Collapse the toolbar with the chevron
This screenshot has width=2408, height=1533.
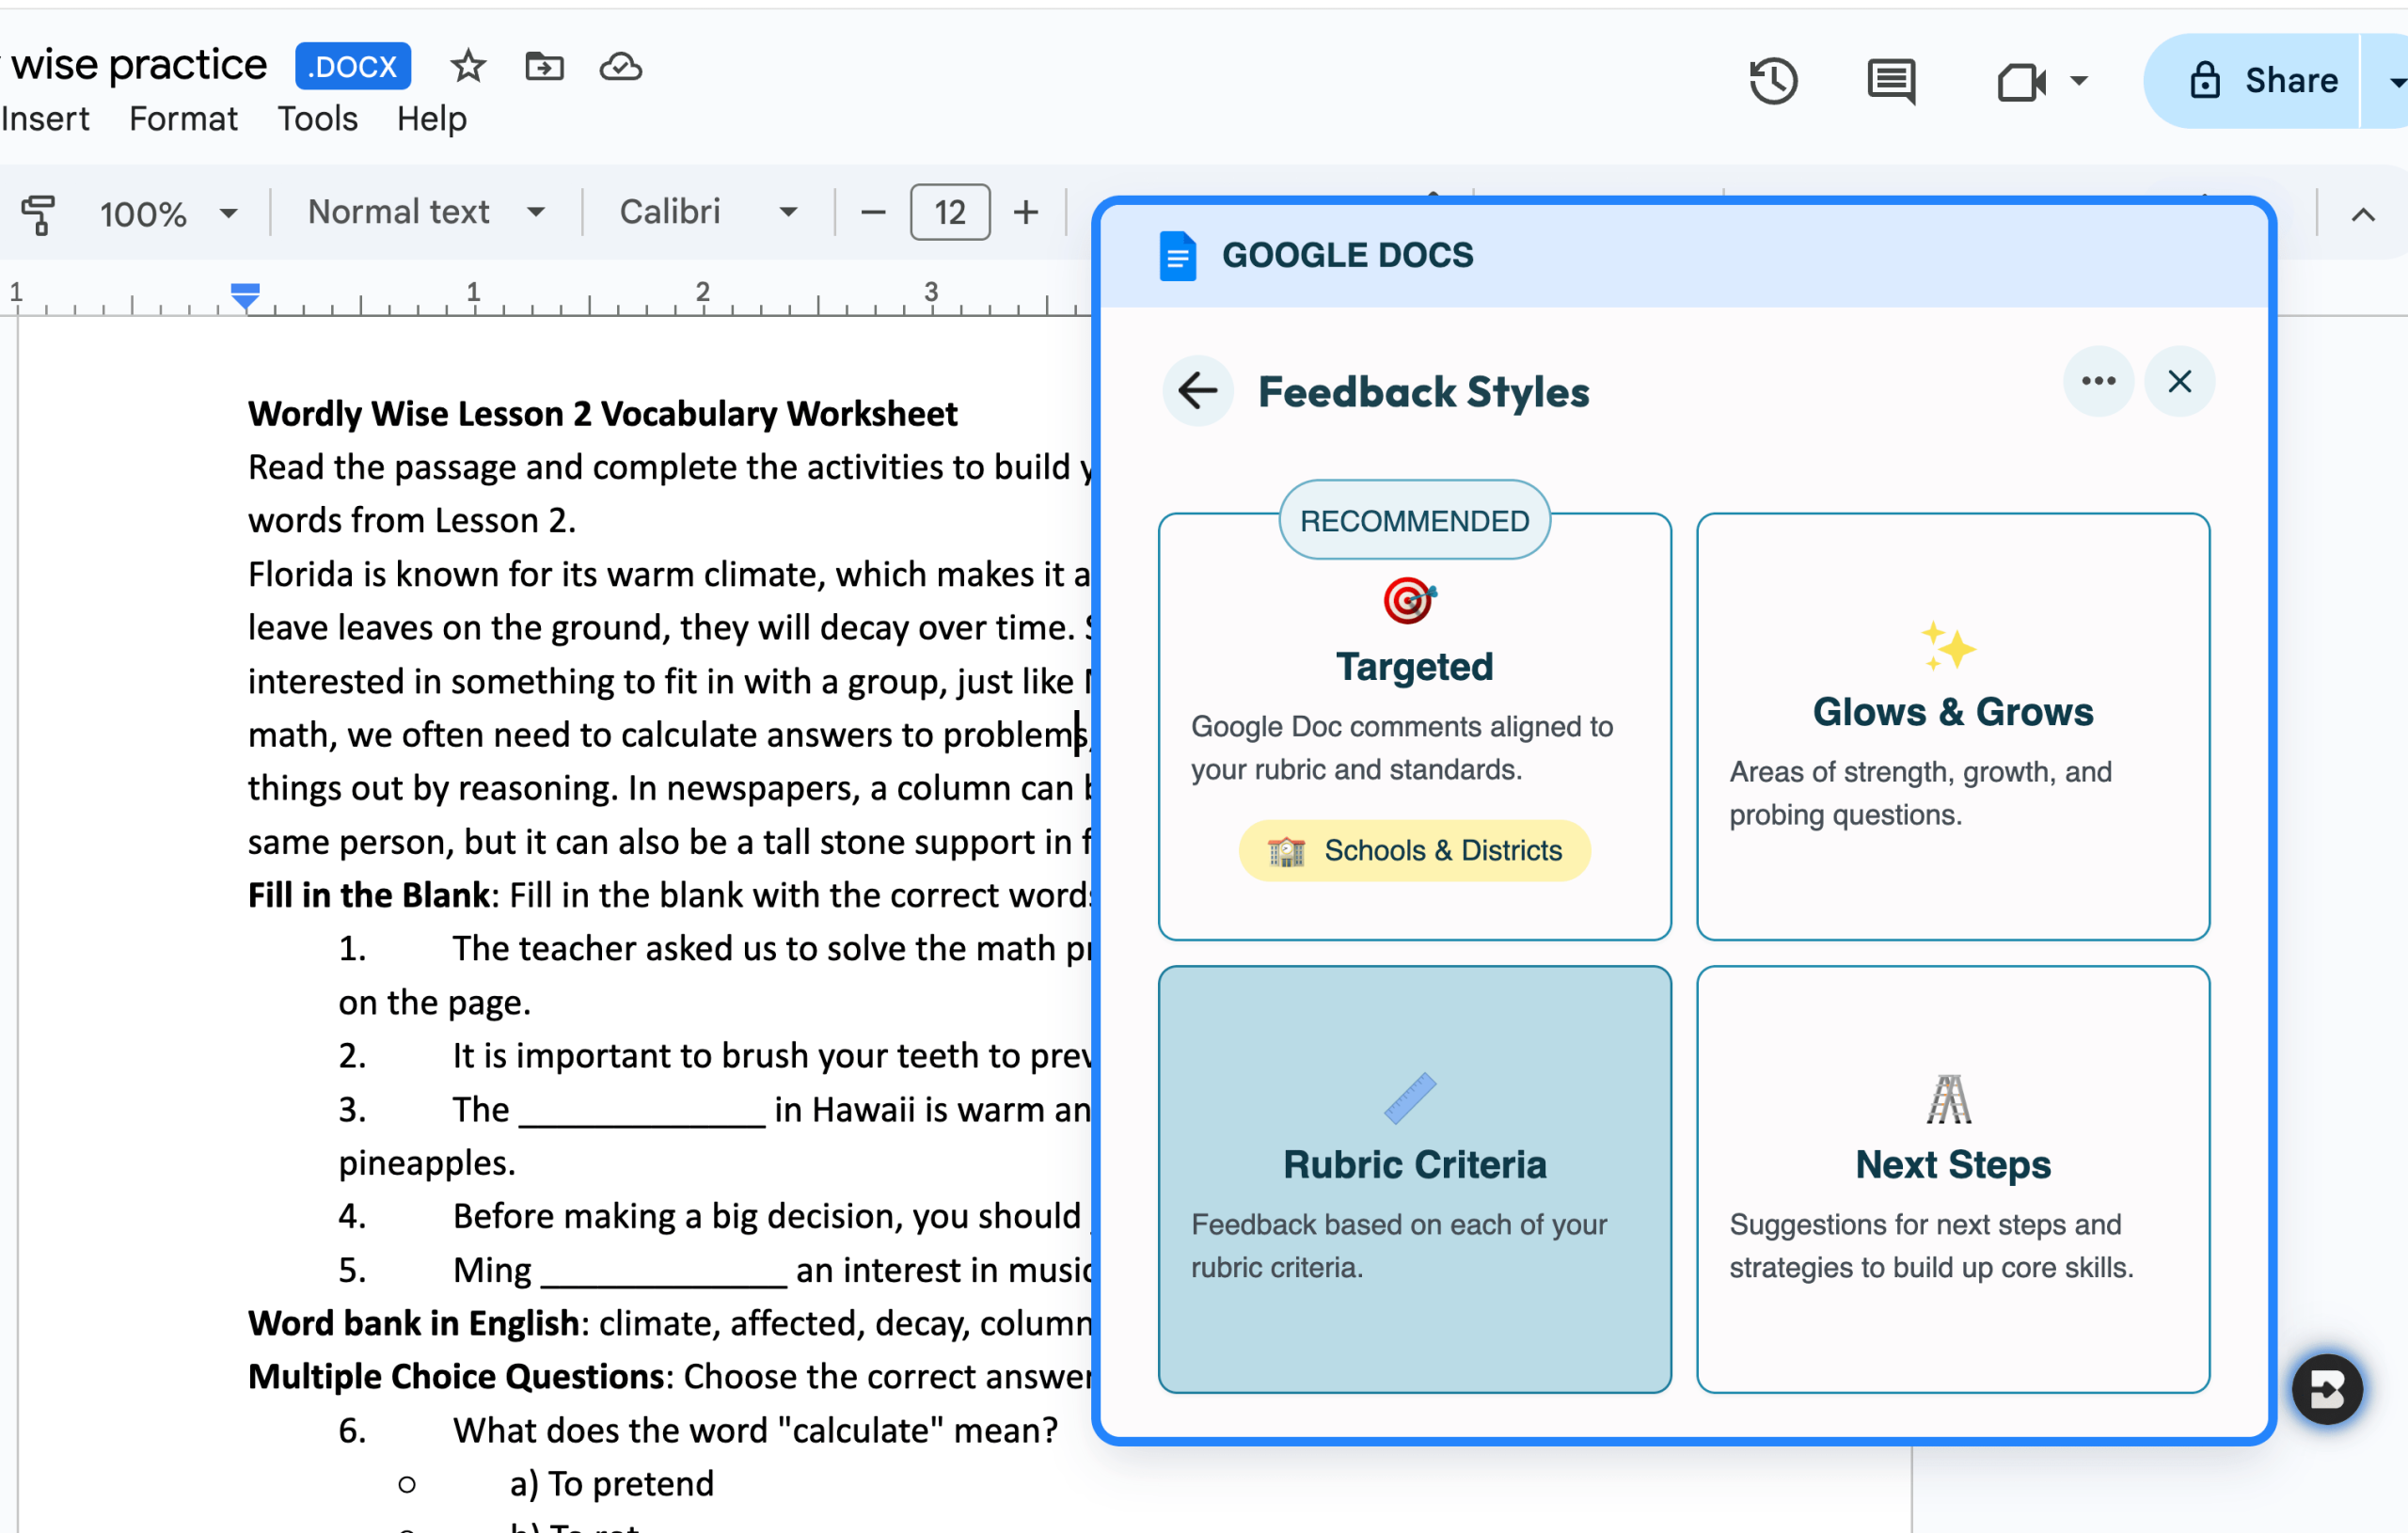[x=2362, y=214]
